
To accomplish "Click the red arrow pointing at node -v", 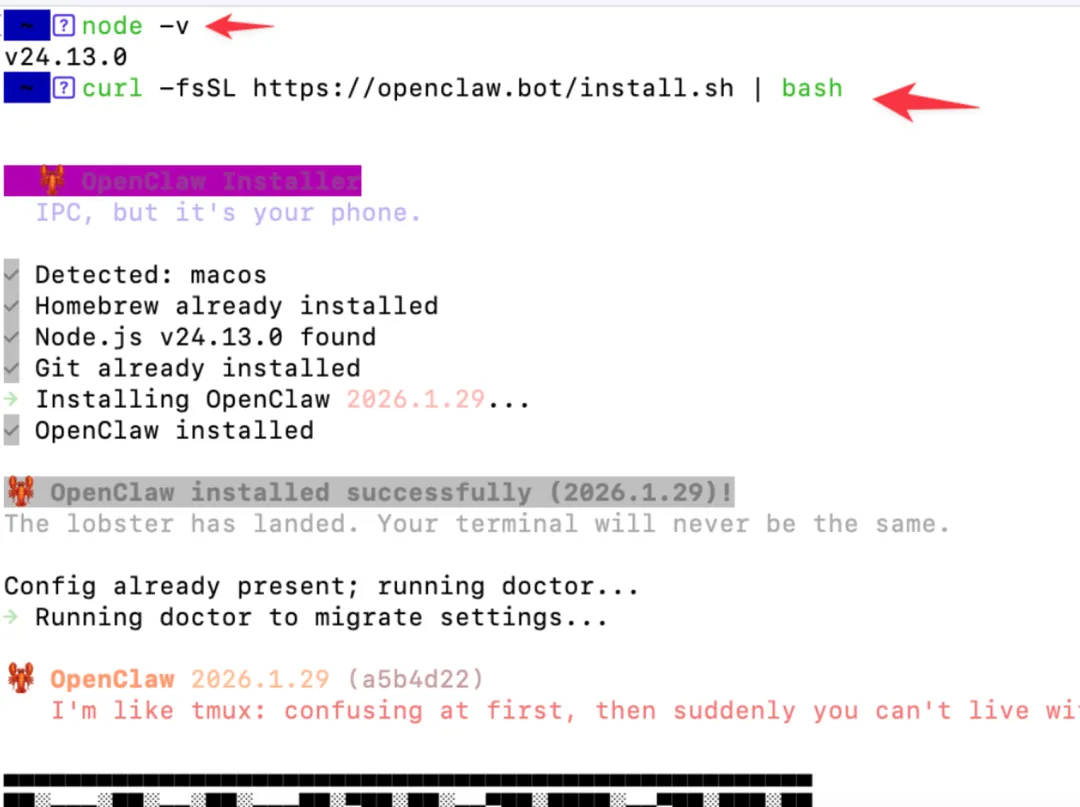I will point(240,26).
